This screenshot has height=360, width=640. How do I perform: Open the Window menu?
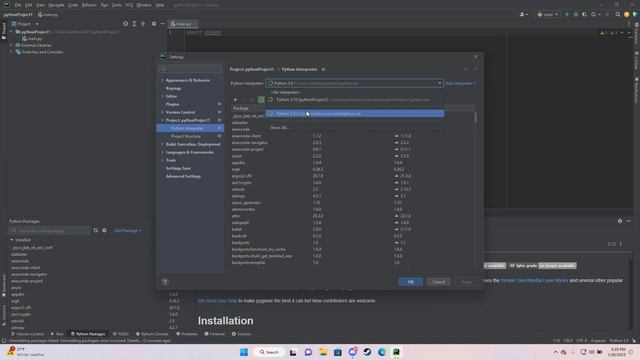coord(144,5)
